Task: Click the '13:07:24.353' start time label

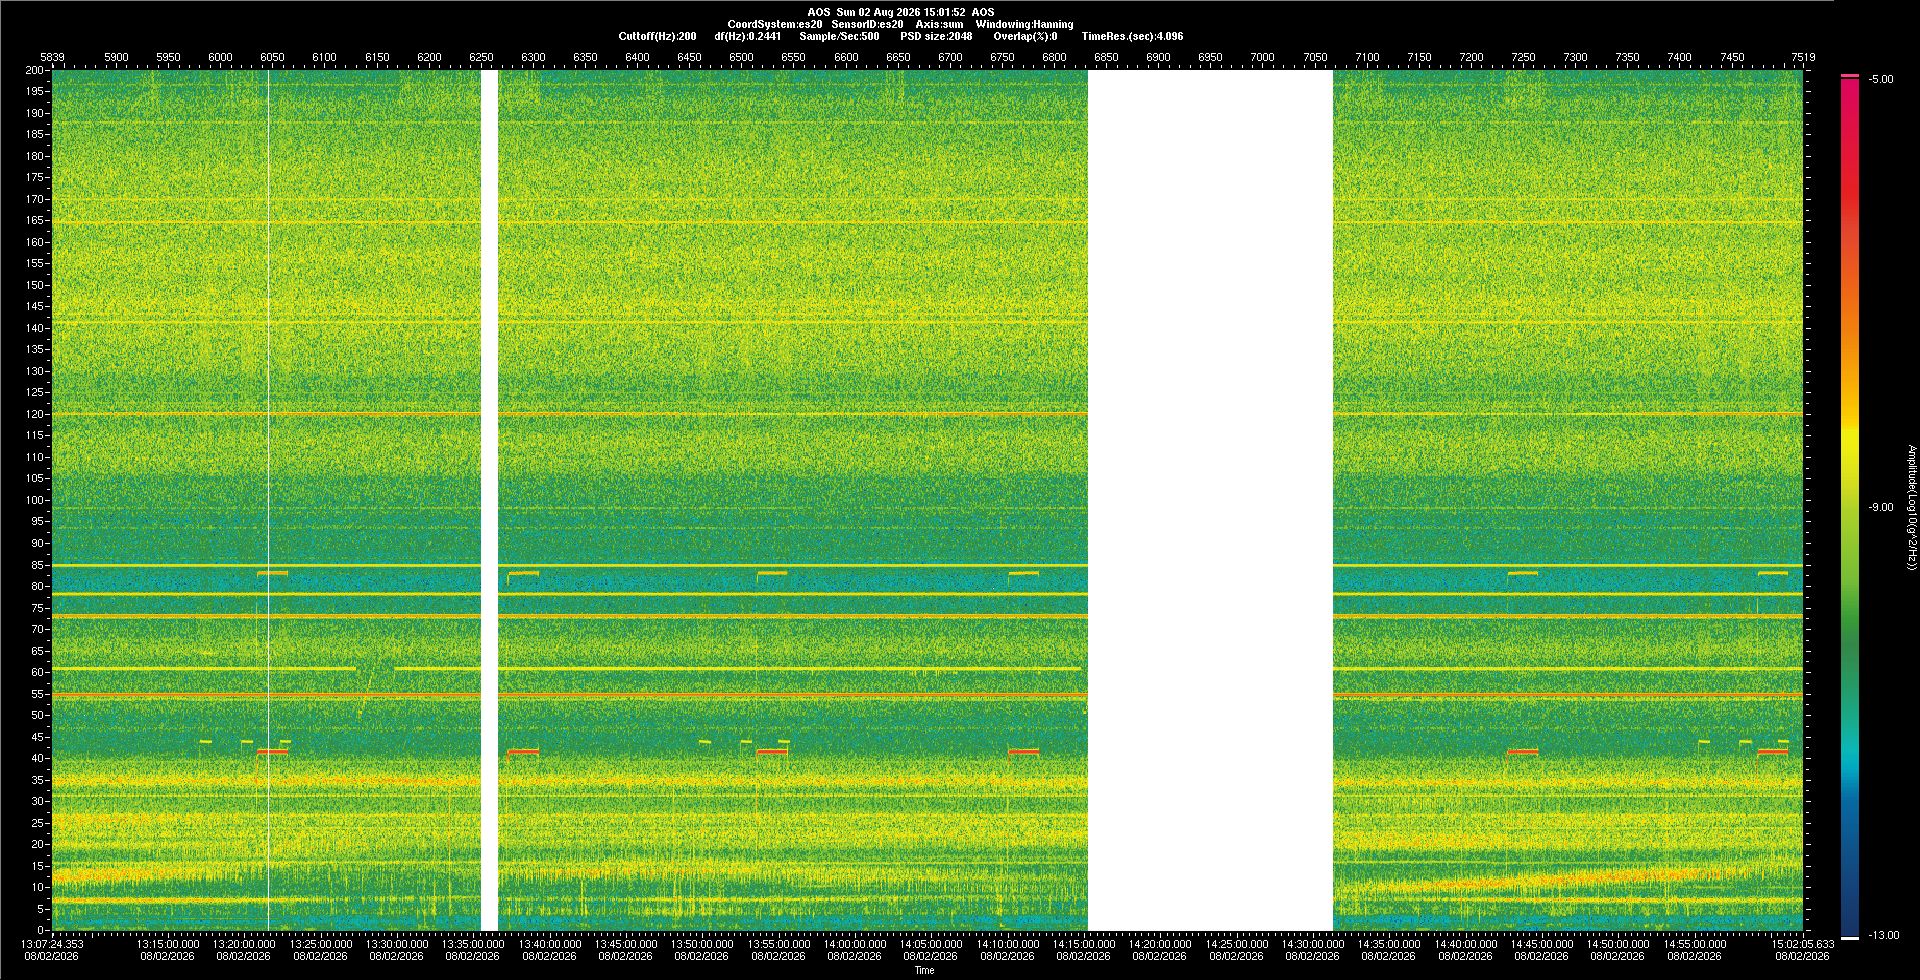Action: (x=53, y=943)
